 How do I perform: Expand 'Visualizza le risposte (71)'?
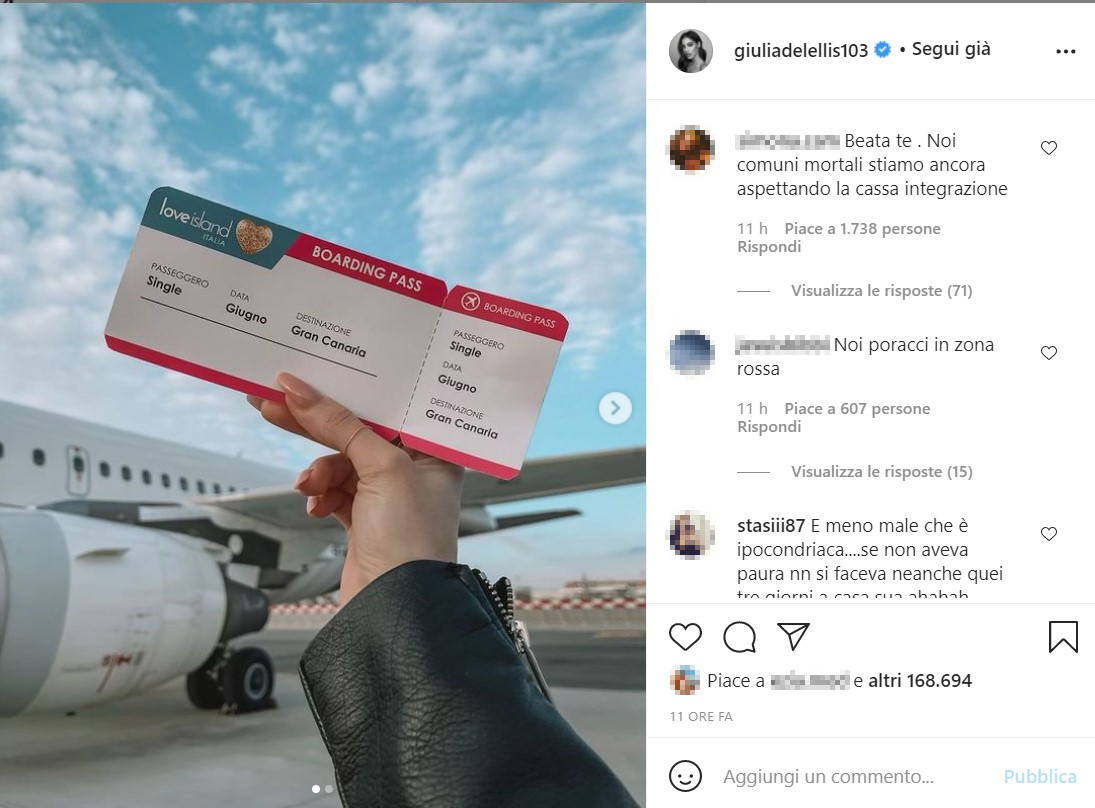coord(881,291)
